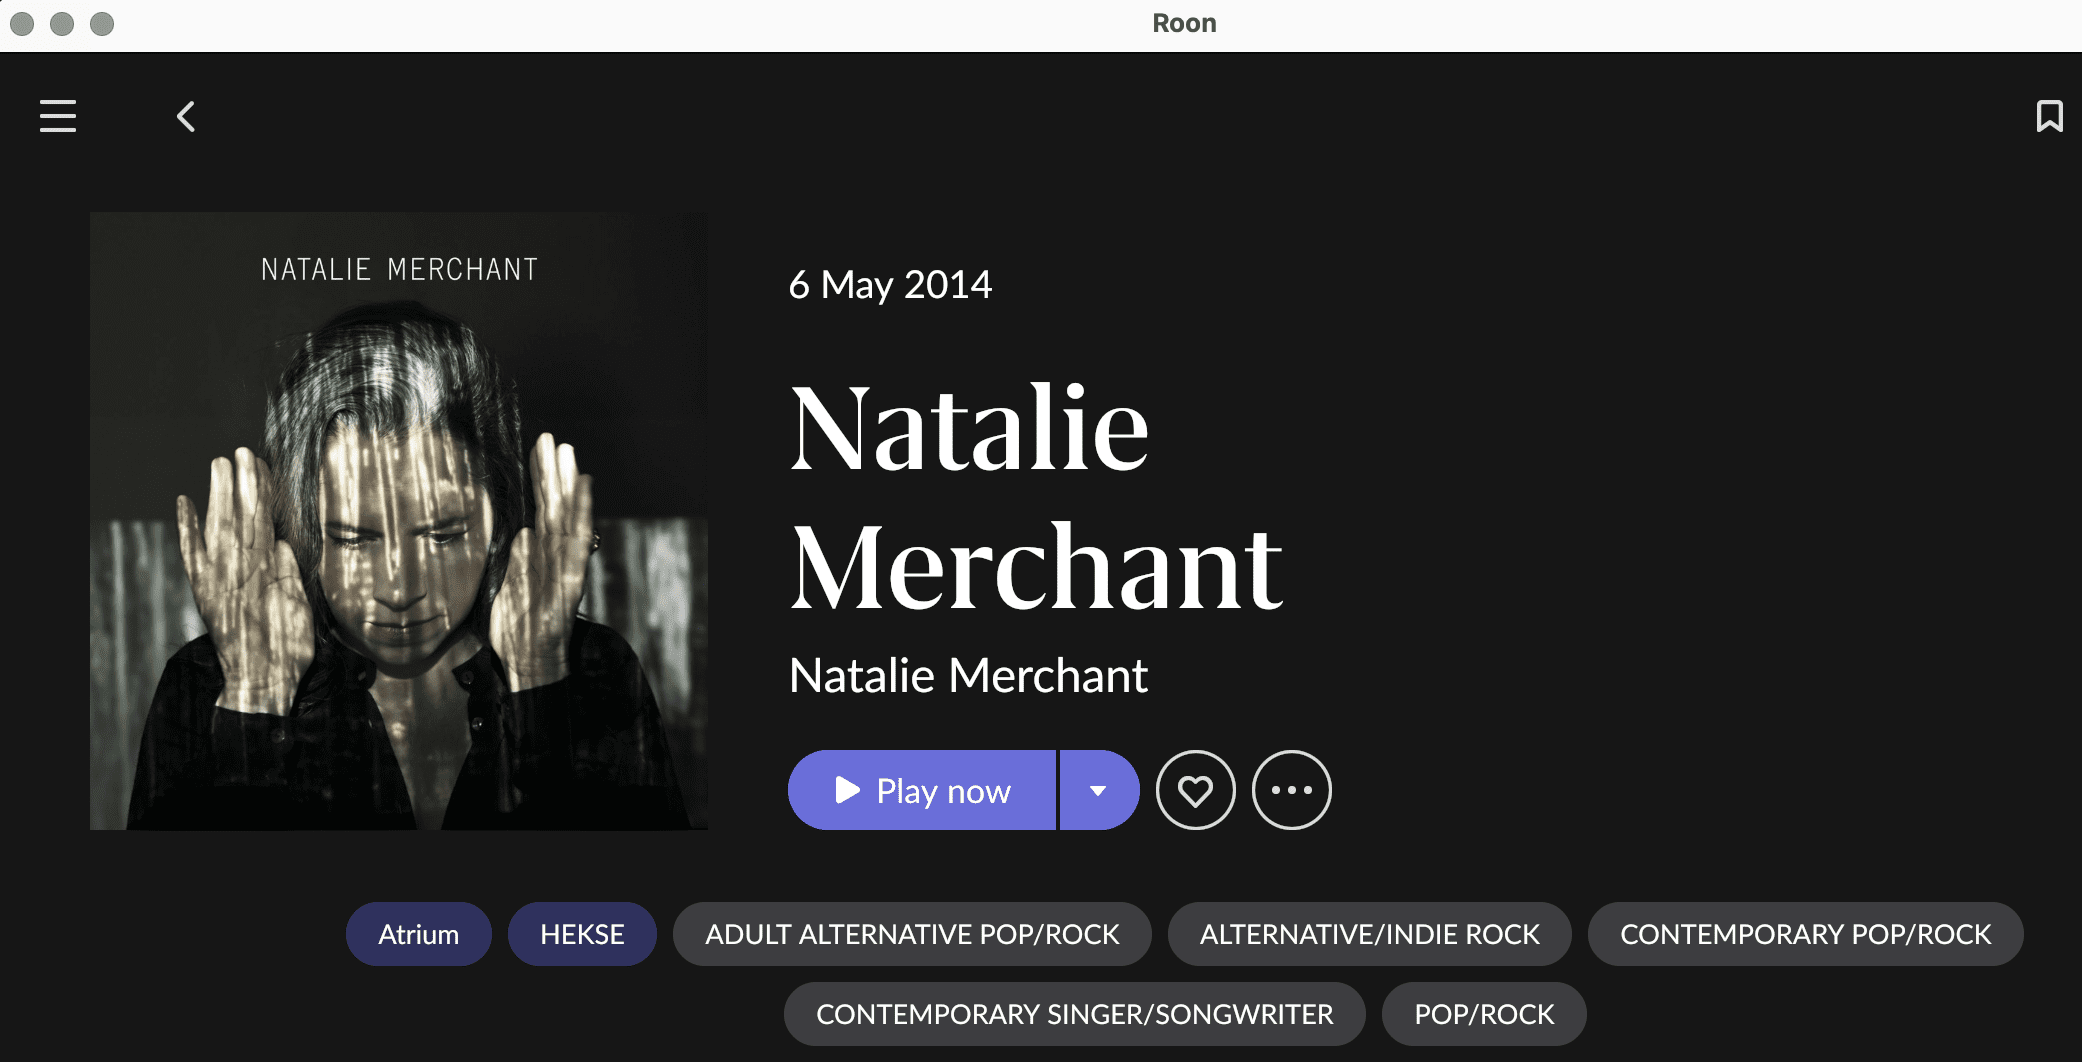Select the Atrium tag
The width and height of the screenshot is (2082, 1062).
(418, 934)
